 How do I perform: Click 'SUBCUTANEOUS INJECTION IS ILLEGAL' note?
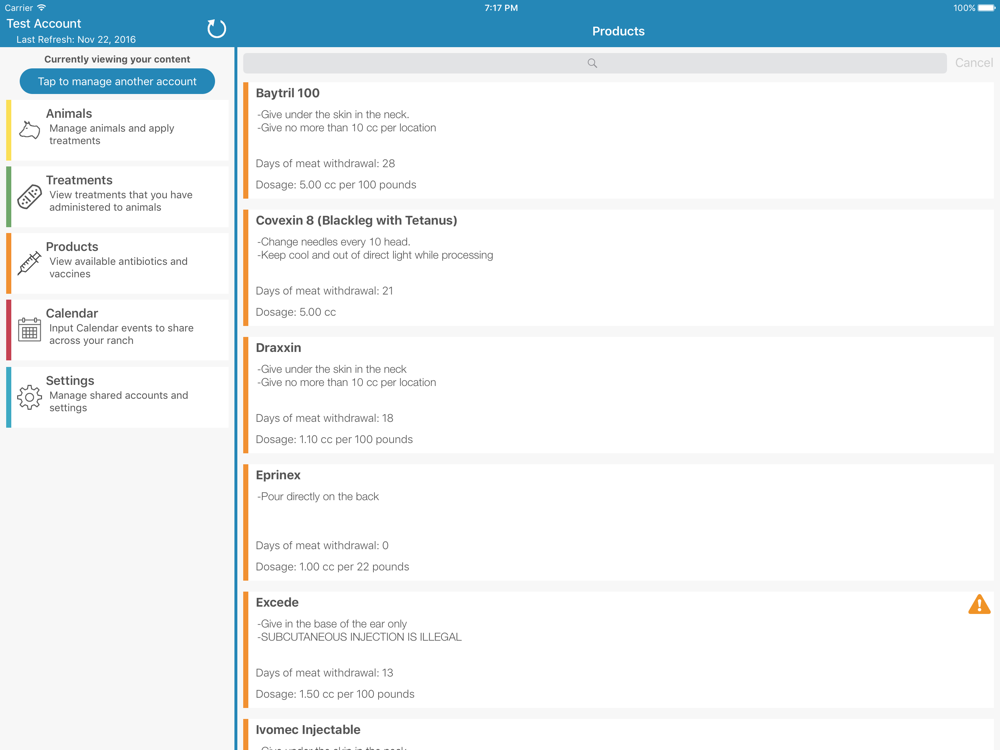click(x=360, y=637)
